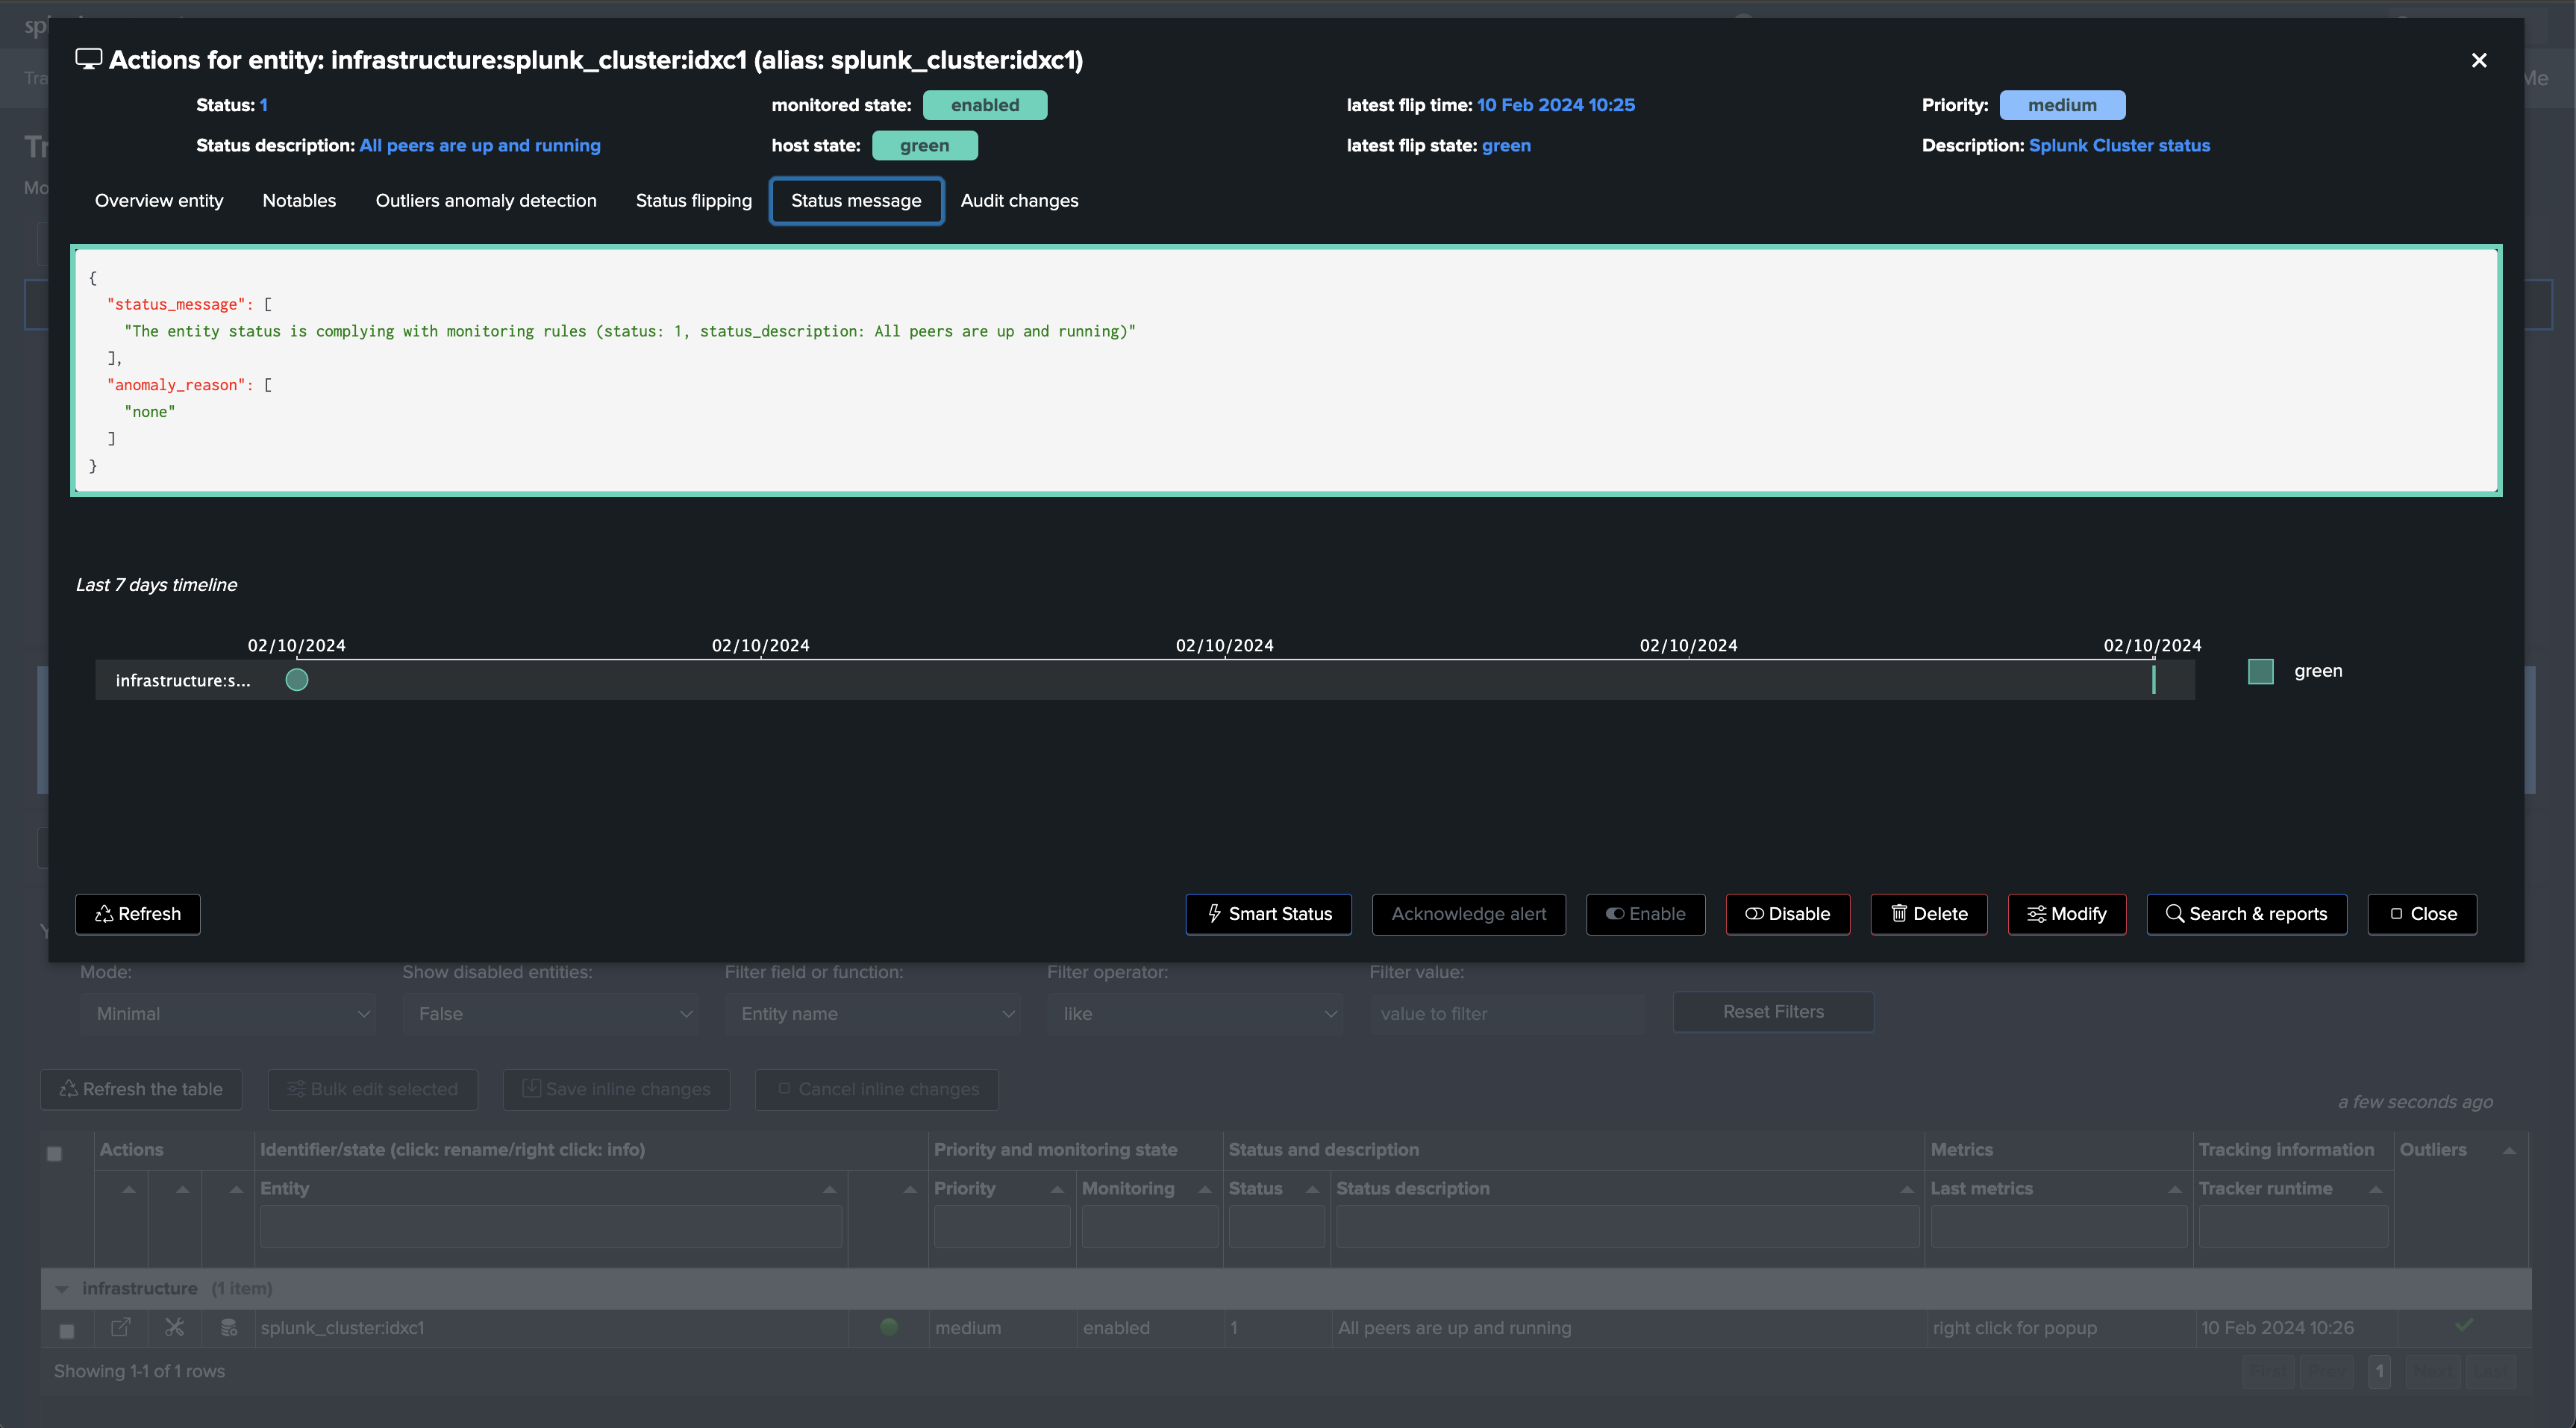Click open-in-window icon for splunk_cluster:idxc1
2576x1428 pixels.
pyautogui.click(x=120, y=1328)
